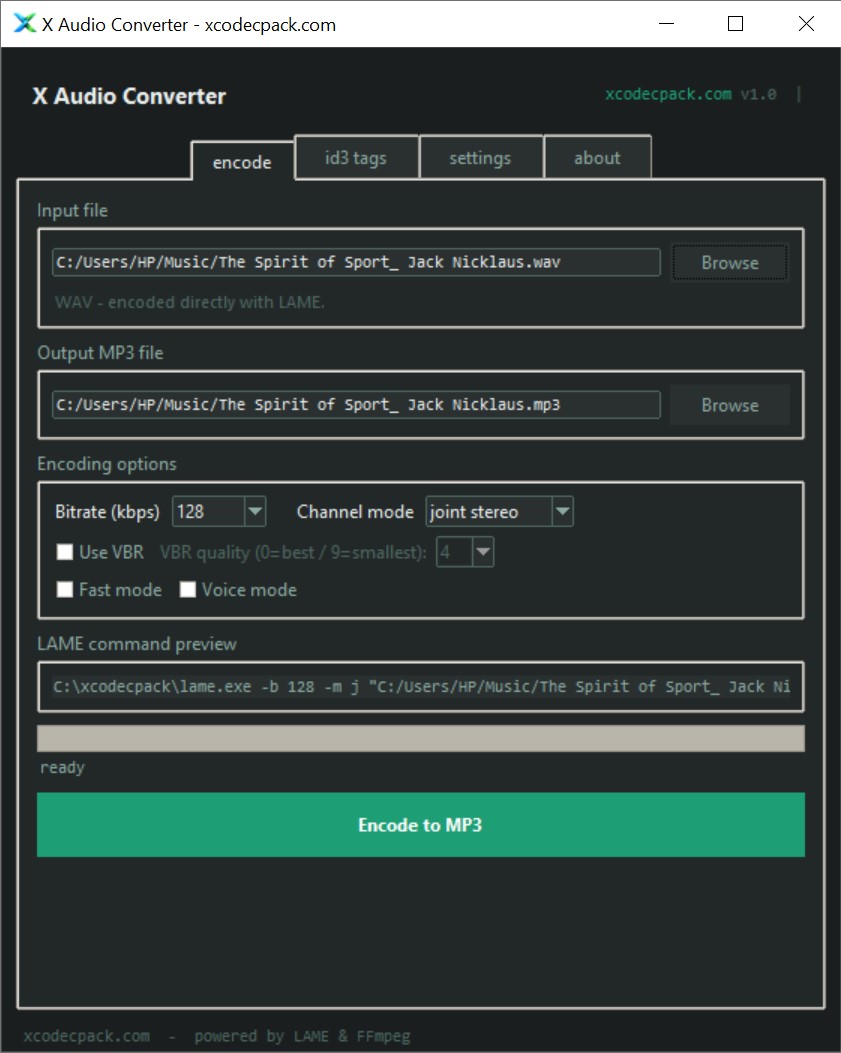
Task: Click the input file path field
Action: 355,263
